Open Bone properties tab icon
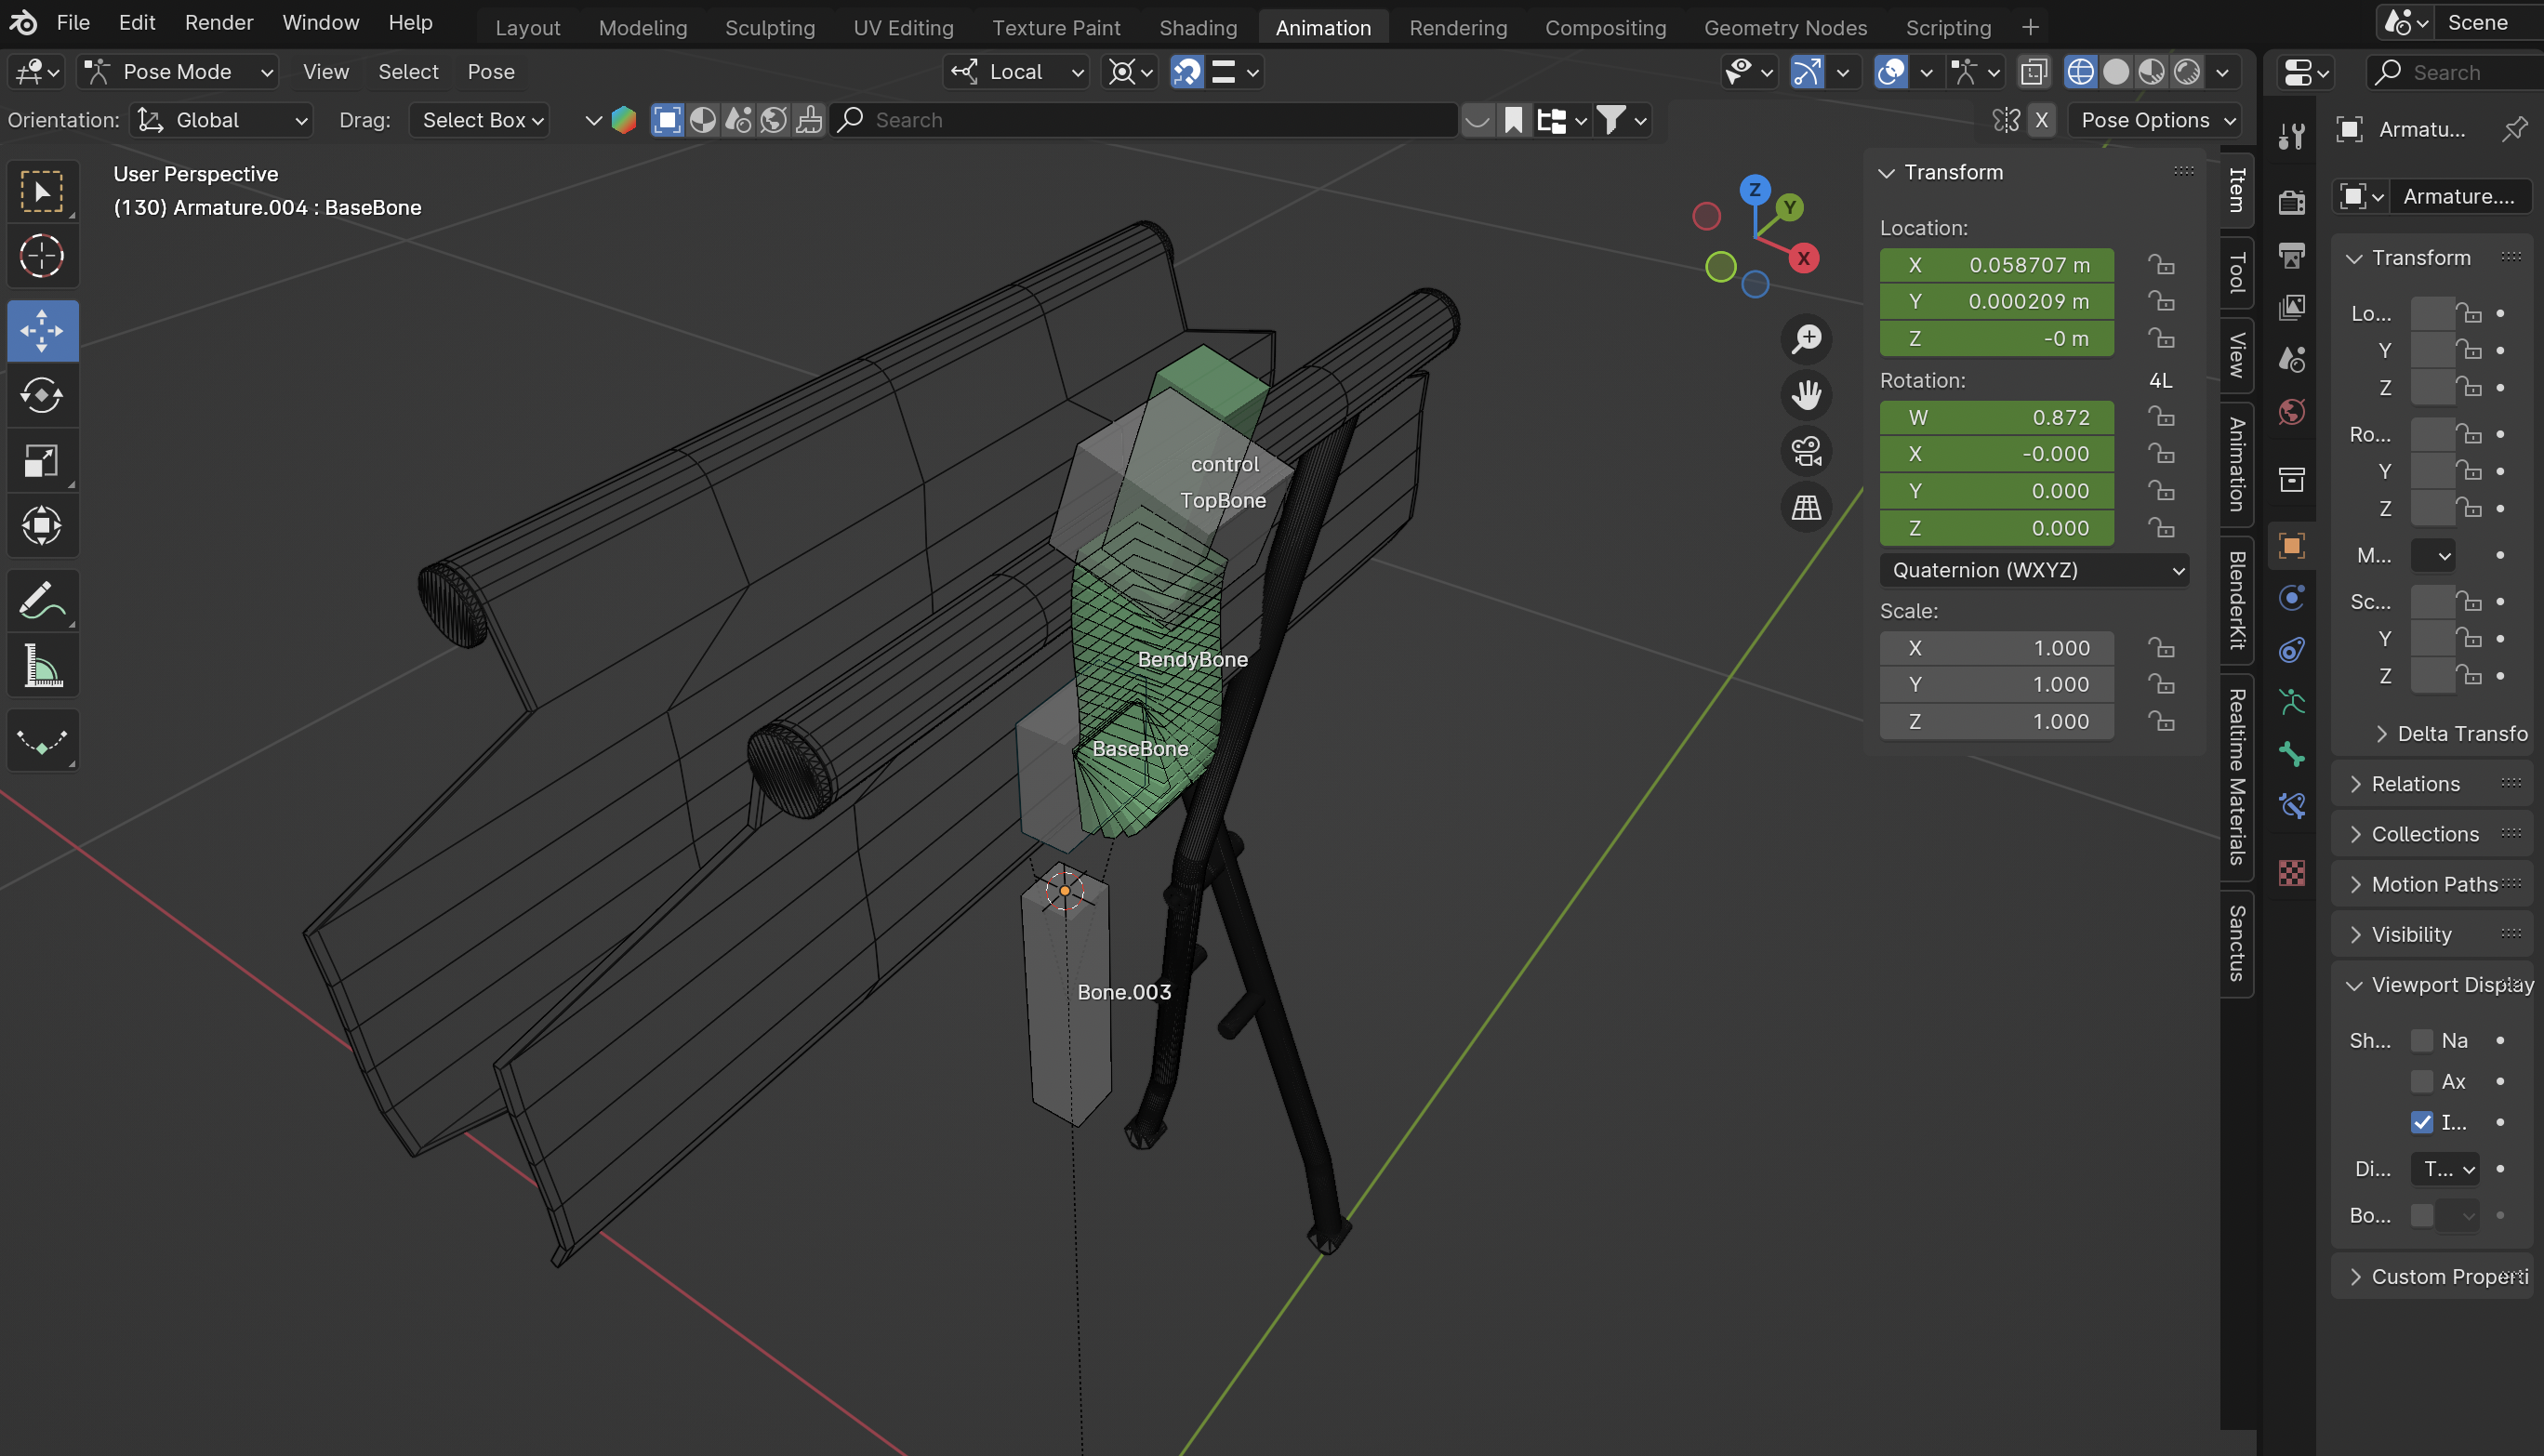Viewport: 2544px width, 1456px height. click(x=2292, y=753)
